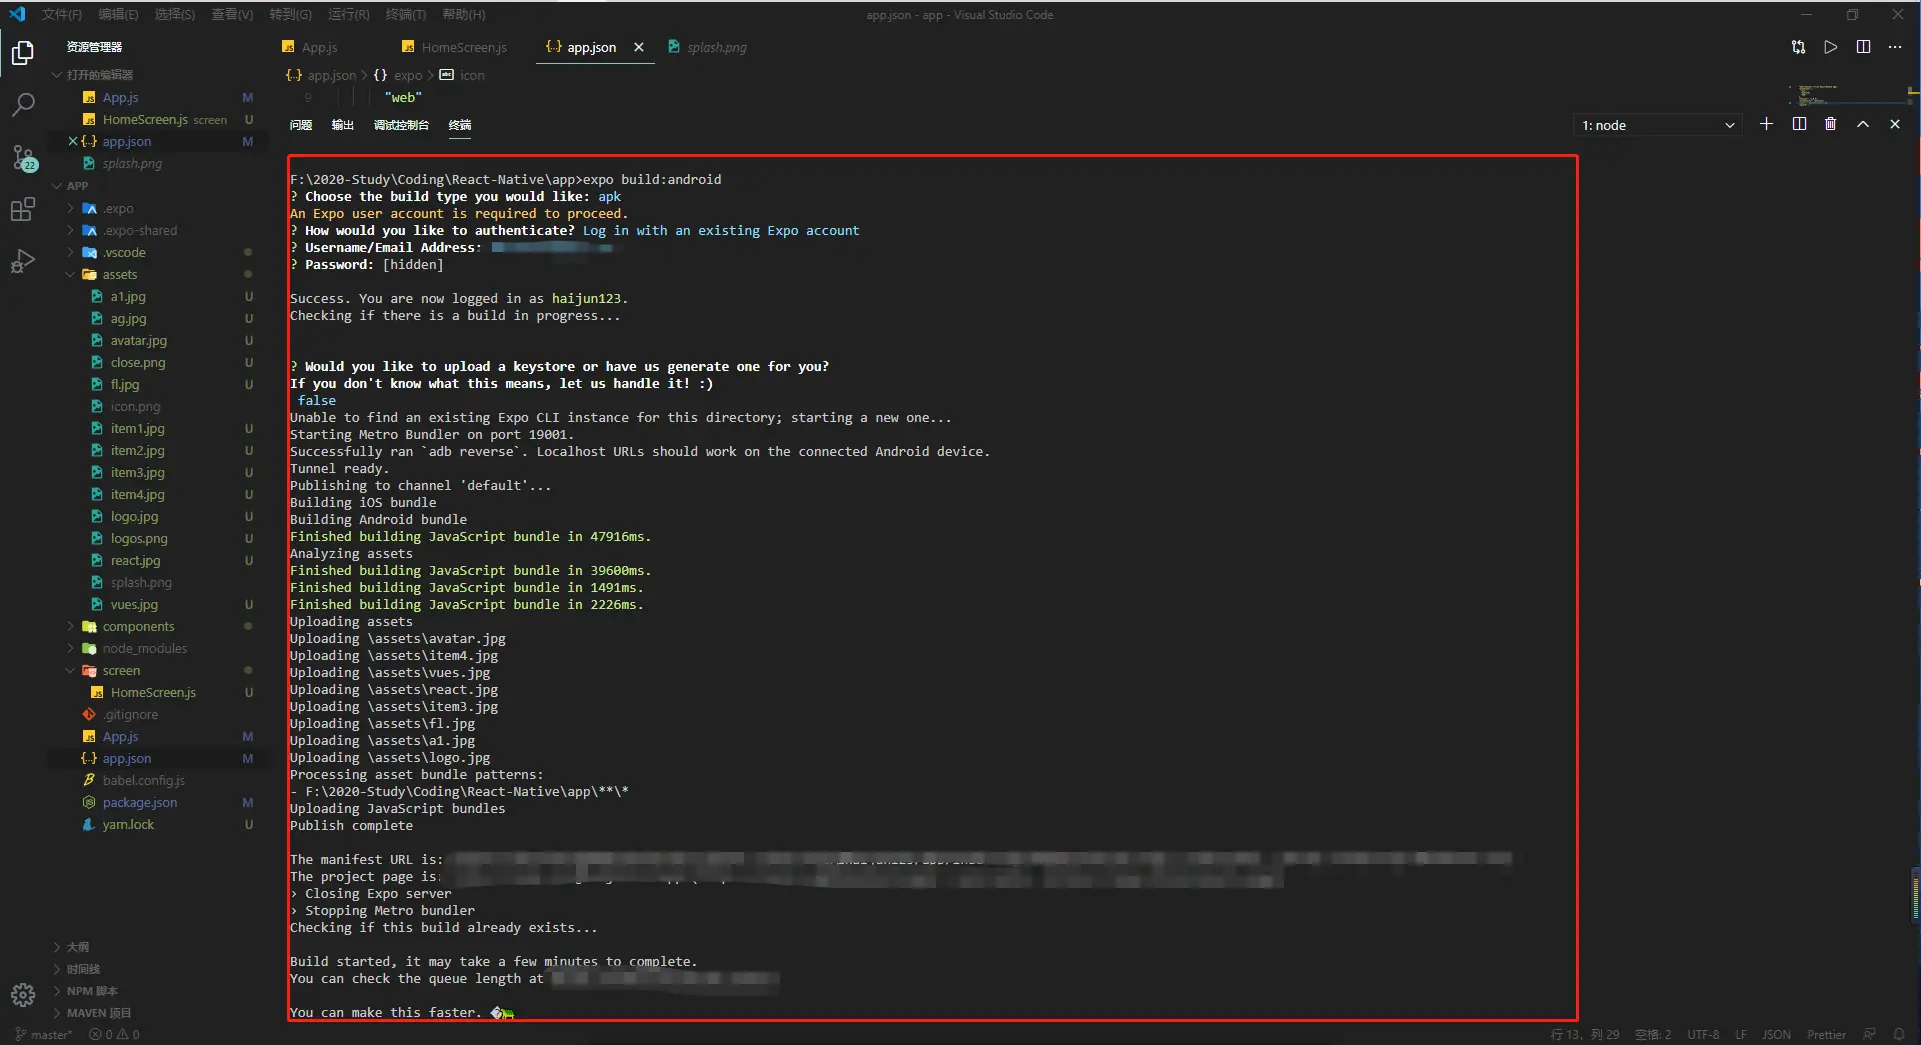Close app.json in open editors list

(72, 141)
